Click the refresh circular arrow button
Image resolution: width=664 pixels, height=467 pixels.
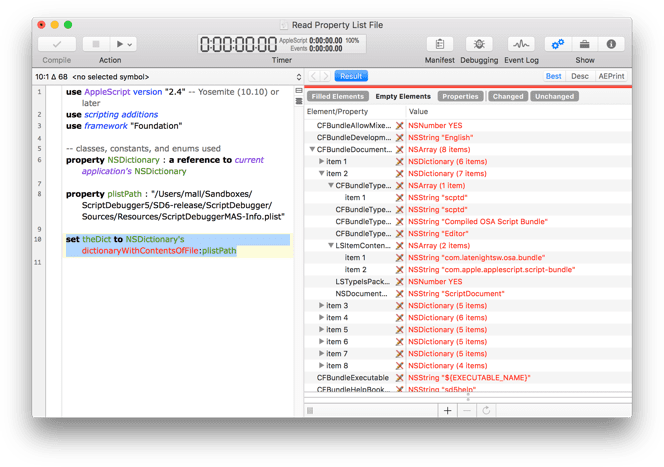486,411
